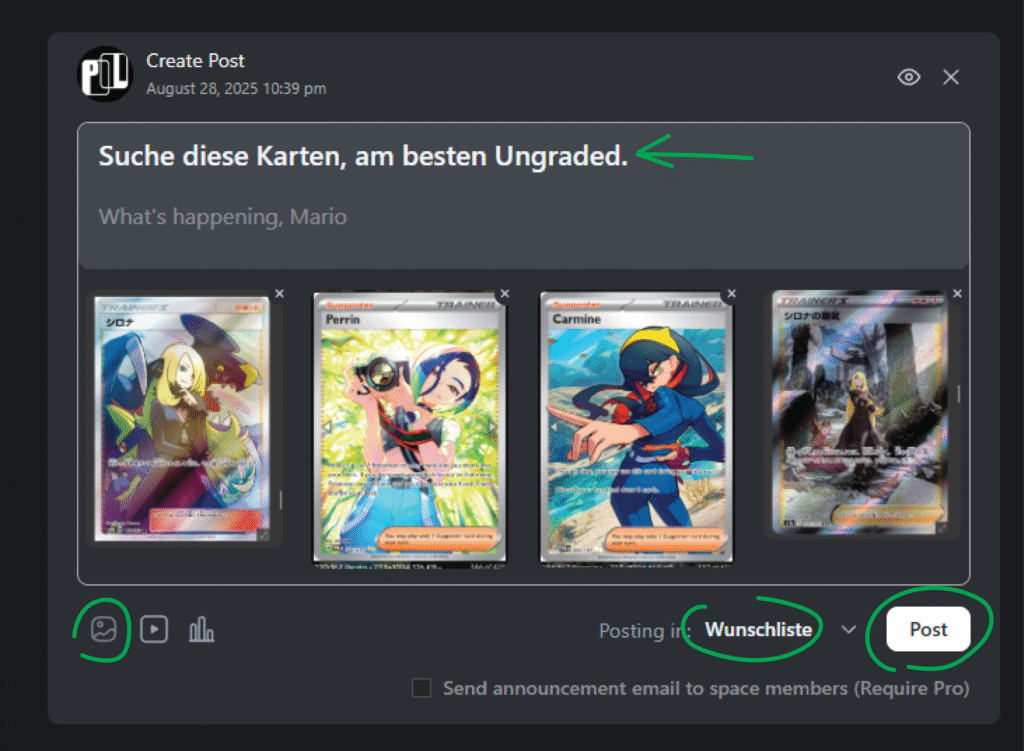Click the add video icon
The image size is (1024, 751).
[154, 630]
